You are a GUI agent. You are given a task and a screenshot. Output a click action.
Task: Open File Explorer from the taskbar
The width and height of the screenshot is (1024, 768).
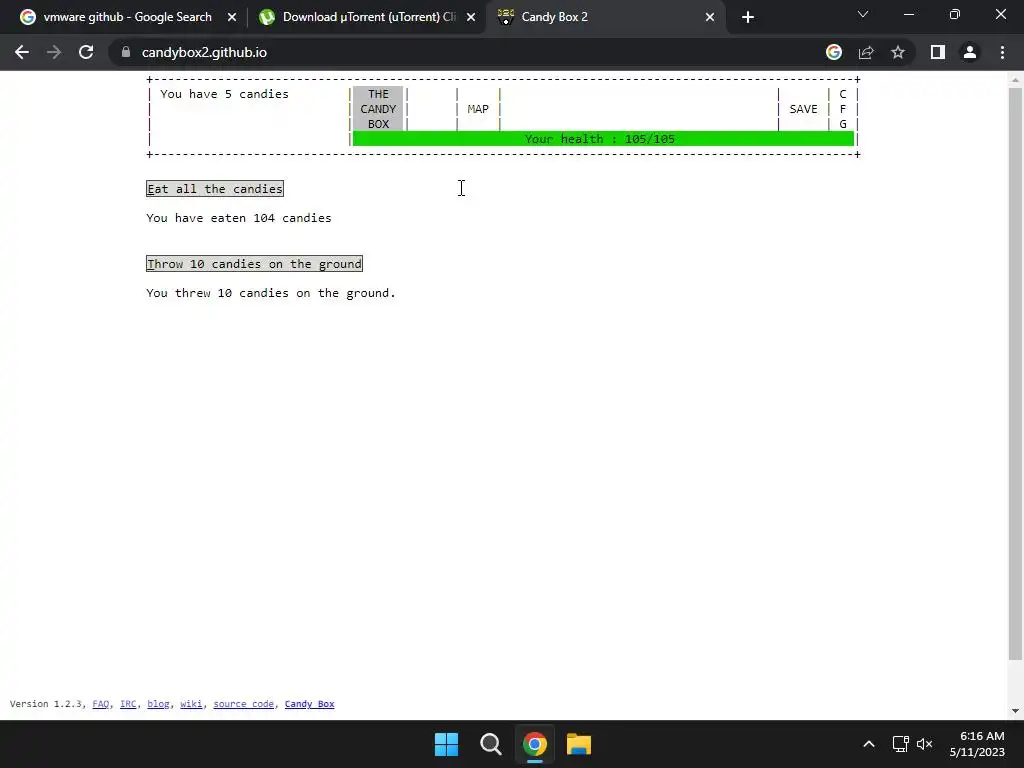(x=579, y=744)
